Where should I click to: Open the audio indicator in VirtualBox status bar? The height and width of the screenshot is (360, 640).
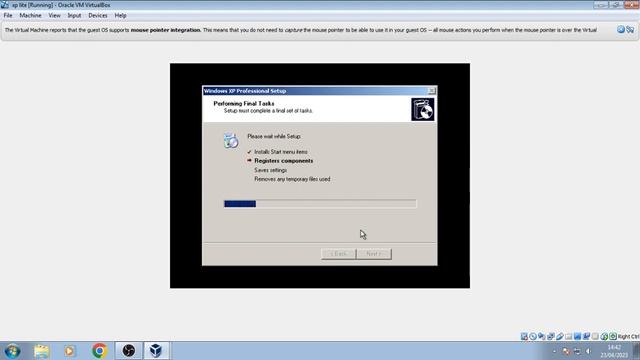tap(542, 336)
